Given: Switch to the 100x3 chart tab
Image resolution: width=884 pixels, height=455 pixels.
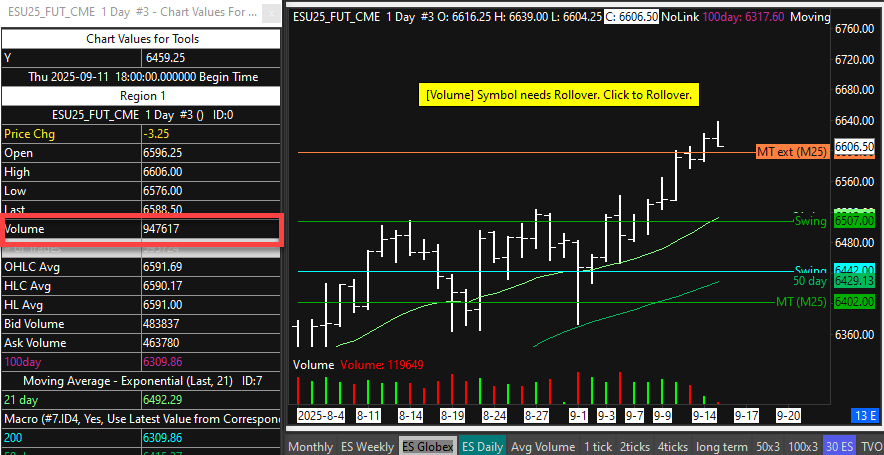Looking at the screenshot, I should point(803,447).
